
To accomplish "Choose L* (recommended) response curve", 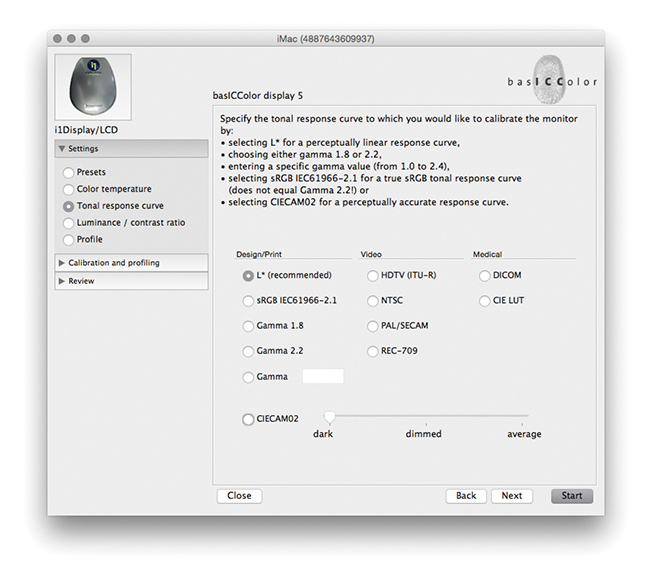I will click(x=248, y=276).
